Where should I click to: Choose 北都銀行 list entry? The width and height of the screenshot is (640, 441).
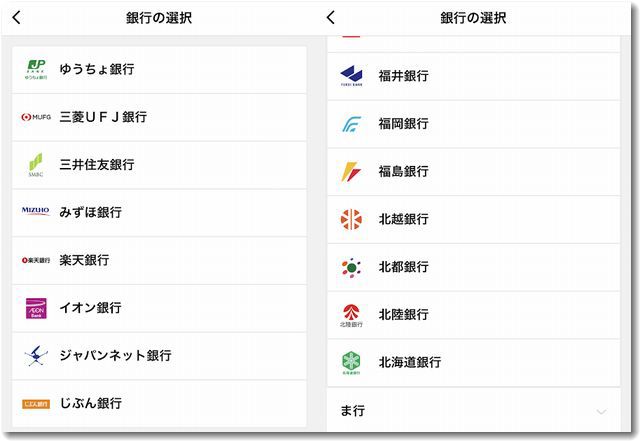click(403, 267)
